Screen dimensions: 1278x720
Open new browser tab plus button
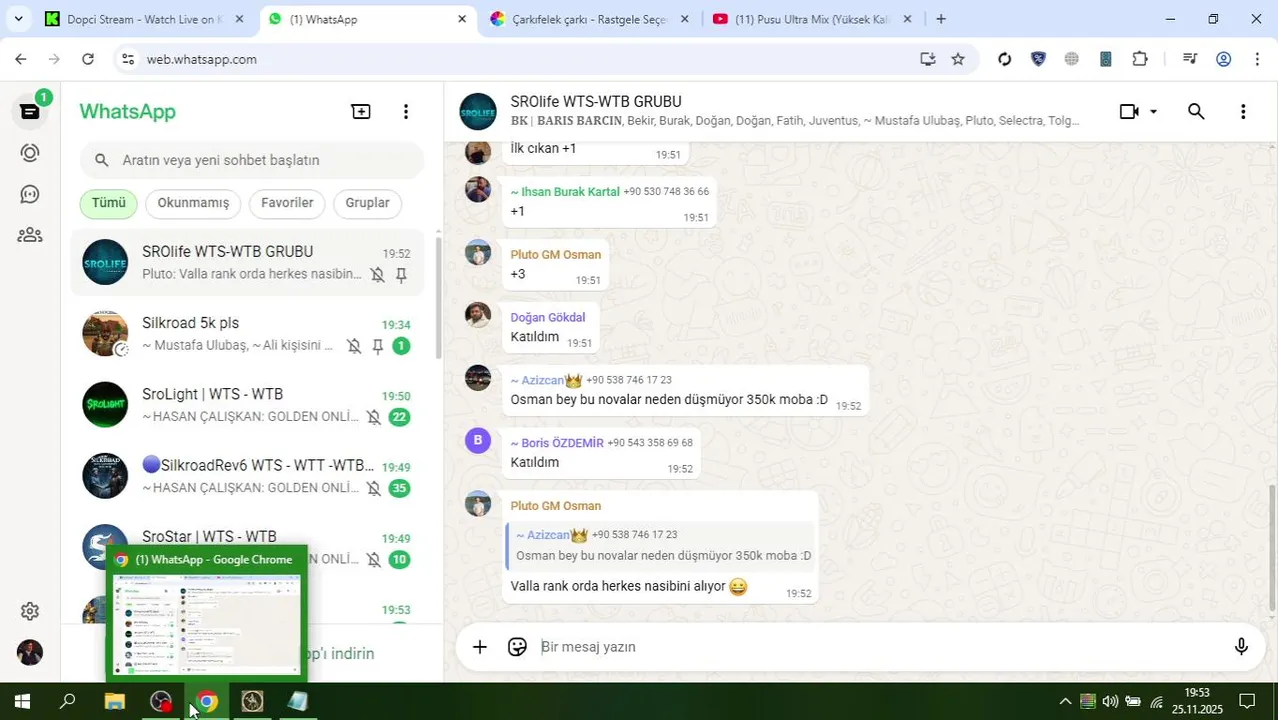pyautogui.click(x=940, y=19)
